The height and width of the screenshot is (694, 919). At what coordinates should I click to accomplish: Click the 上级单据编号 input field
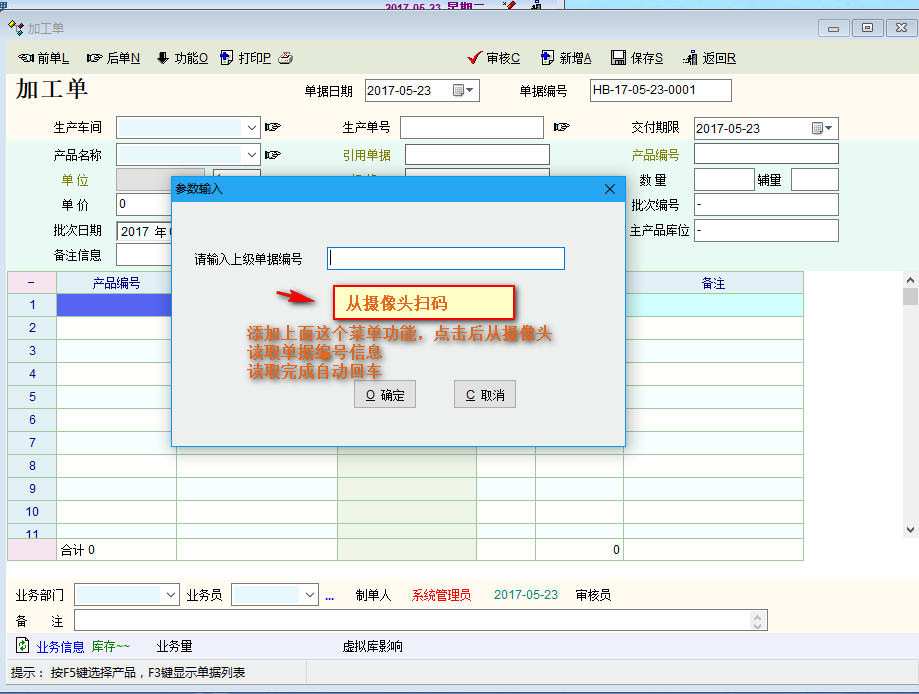point(446,259)
